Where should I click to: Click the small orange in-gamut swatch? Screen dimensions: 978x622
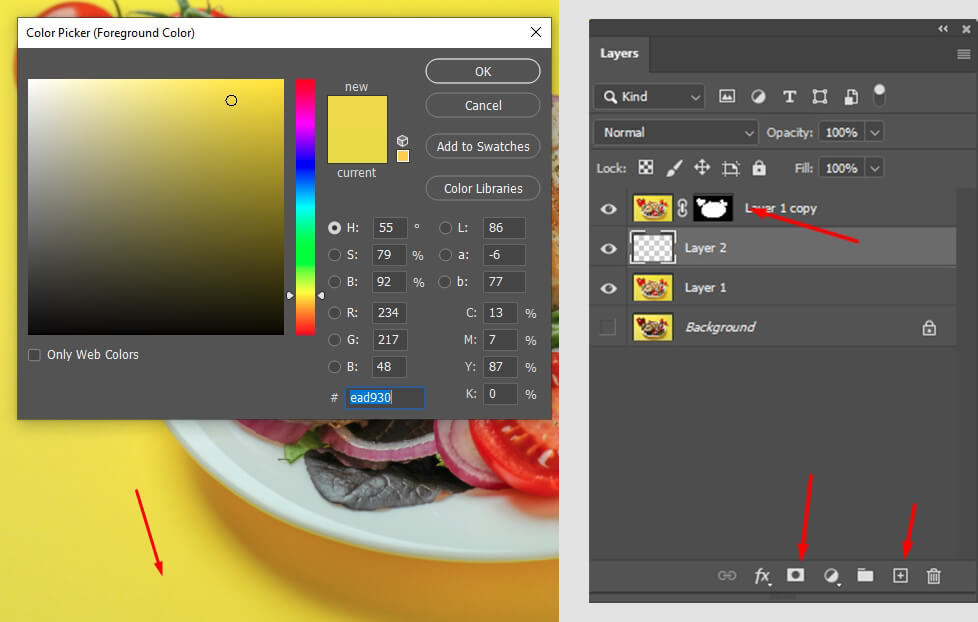tap(403, 156)
